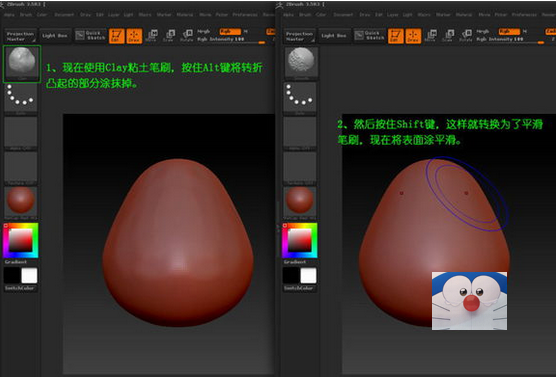Click the Gradient button in right window

point(295,262)
